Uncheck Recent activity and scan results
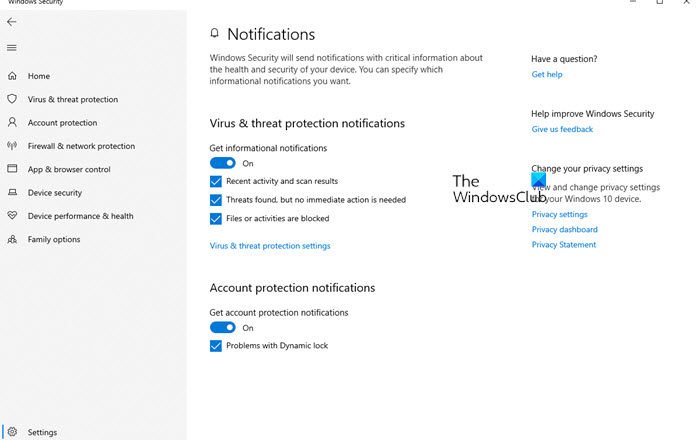Image resolution: width=700 pixels, height=440 pixels. [215, 182]
